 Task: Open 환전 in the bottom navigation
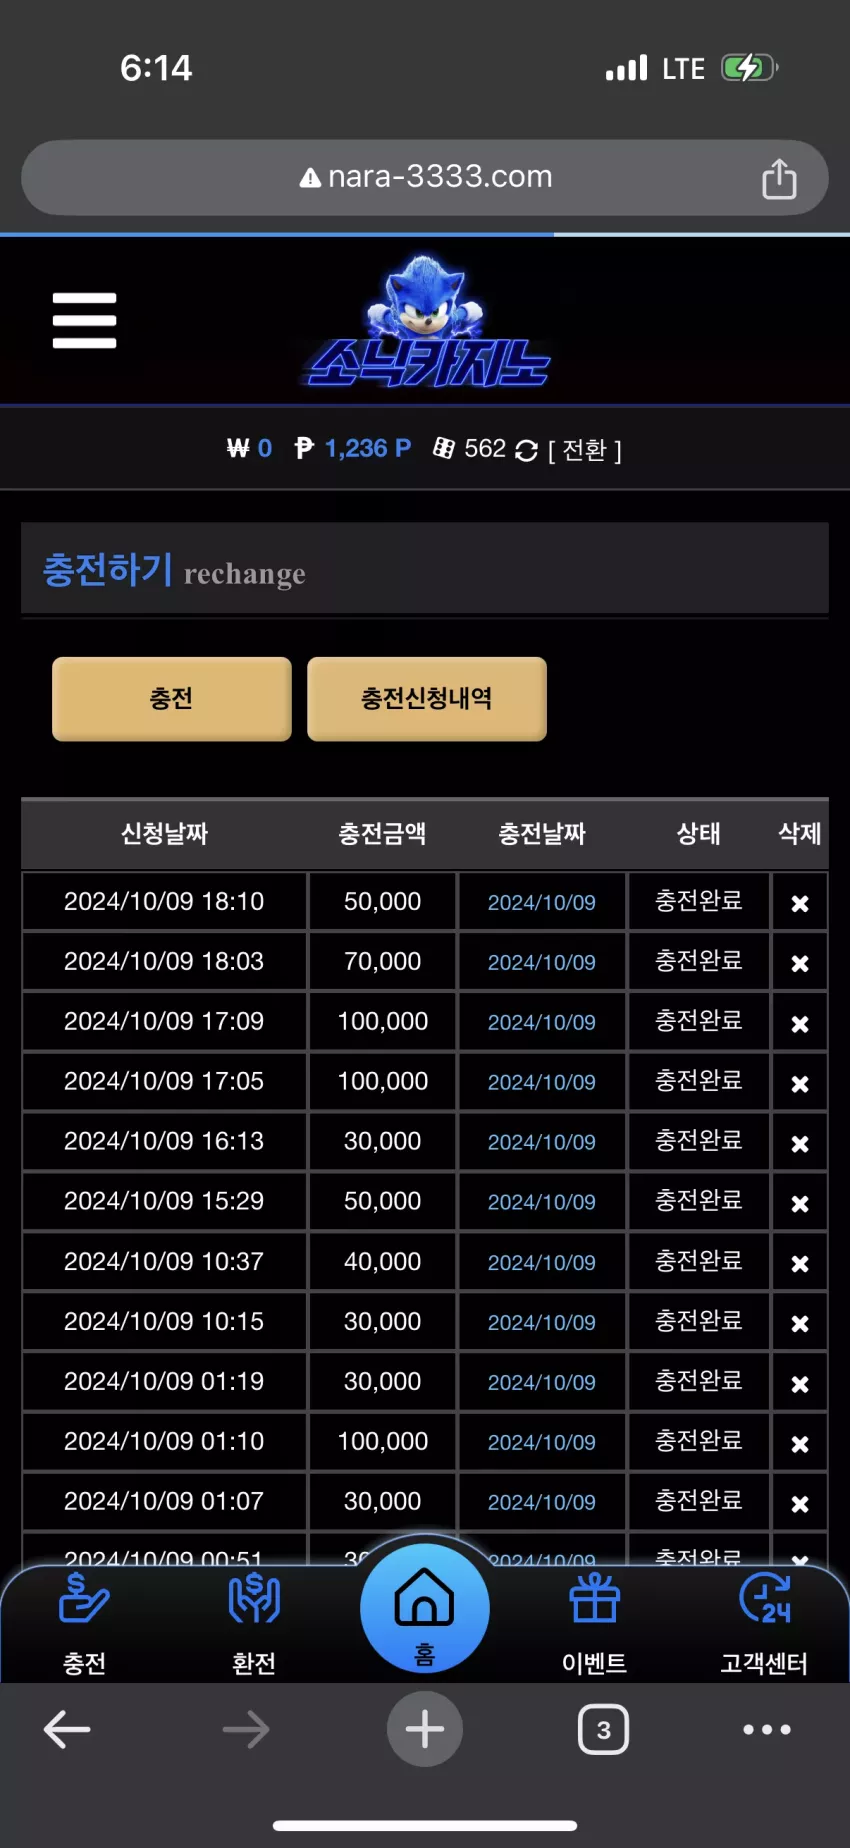(254, 1622)
